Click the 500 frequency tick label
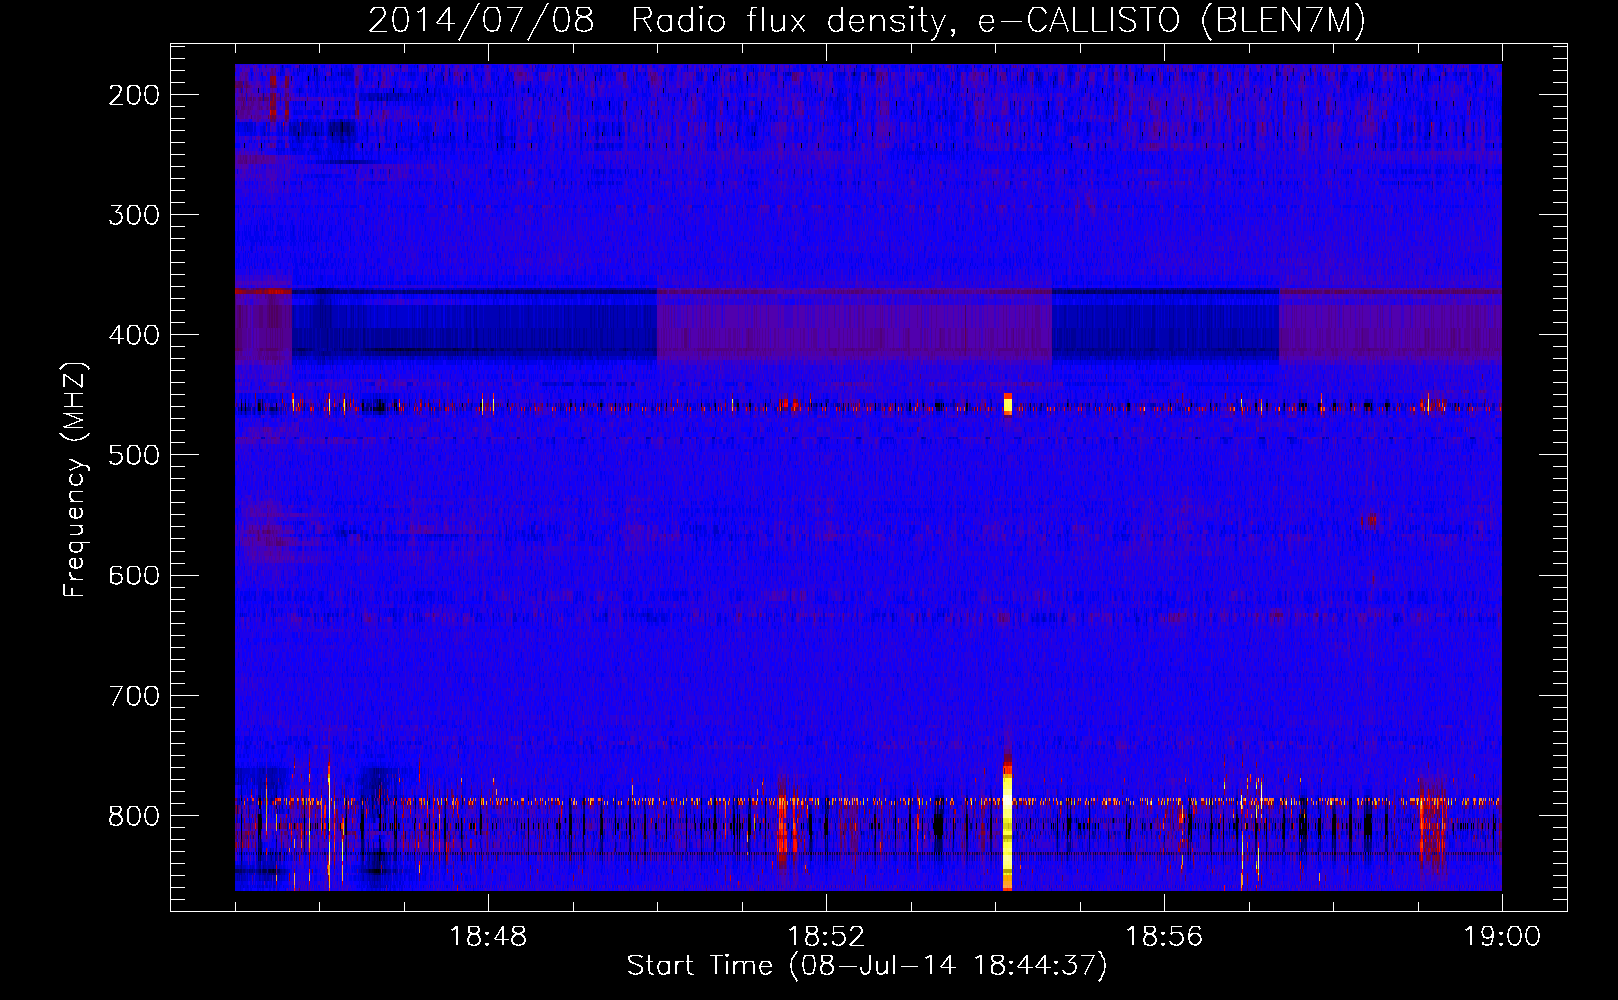1618x1000 pixels. coord(133,455)
